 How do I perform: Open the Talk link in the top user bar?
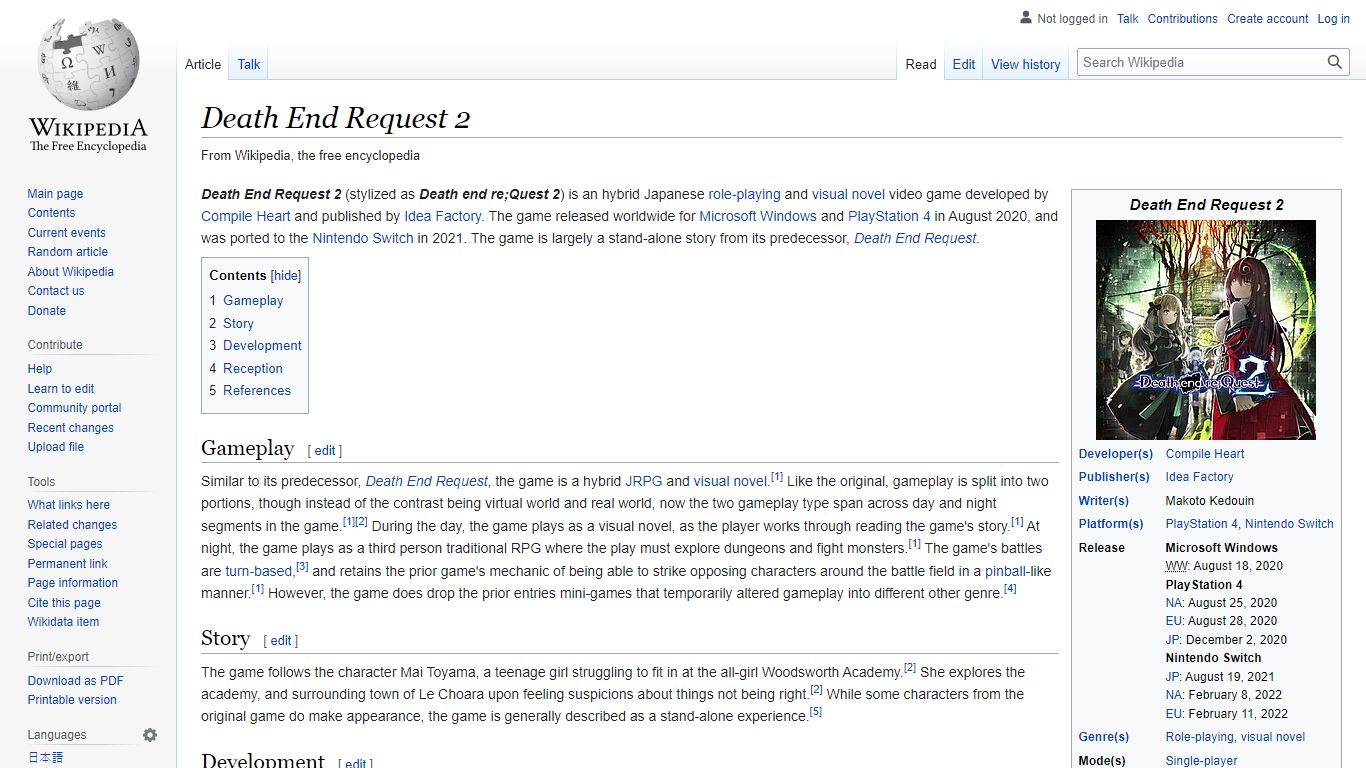click(1128, 19)
